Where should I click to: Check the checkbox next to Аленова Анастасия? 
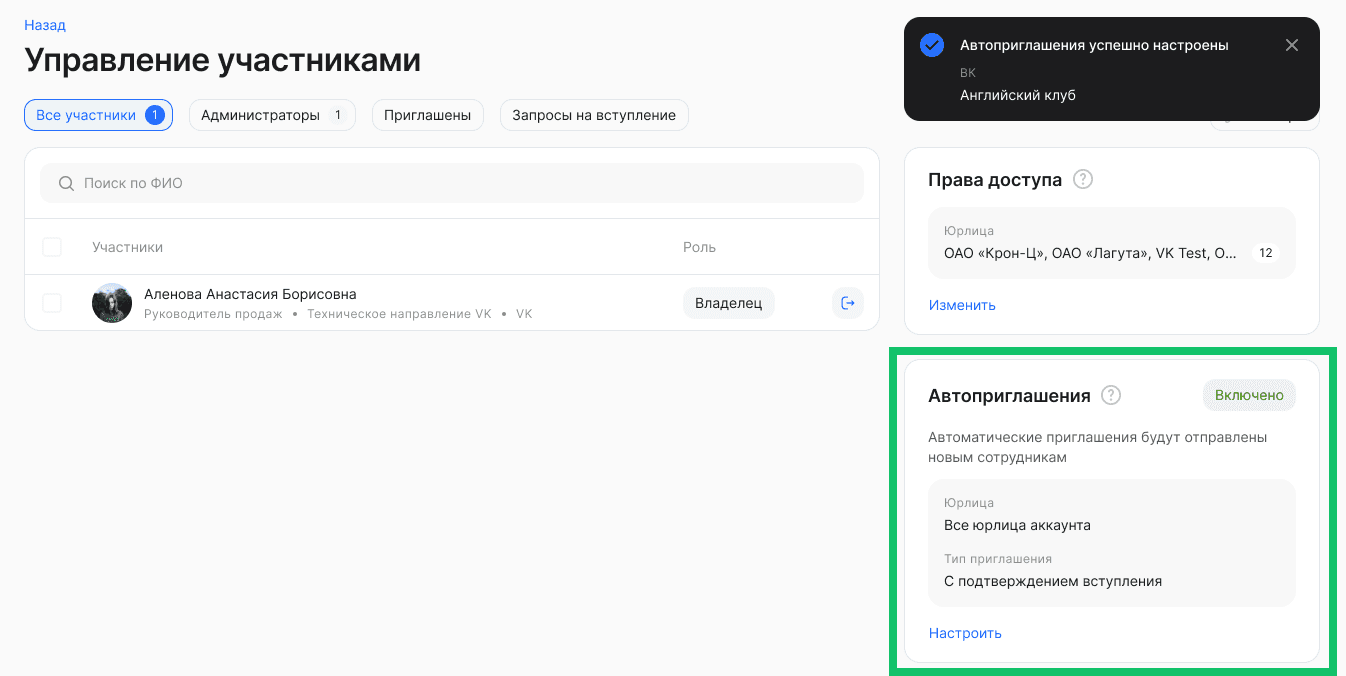coord(52,302)
